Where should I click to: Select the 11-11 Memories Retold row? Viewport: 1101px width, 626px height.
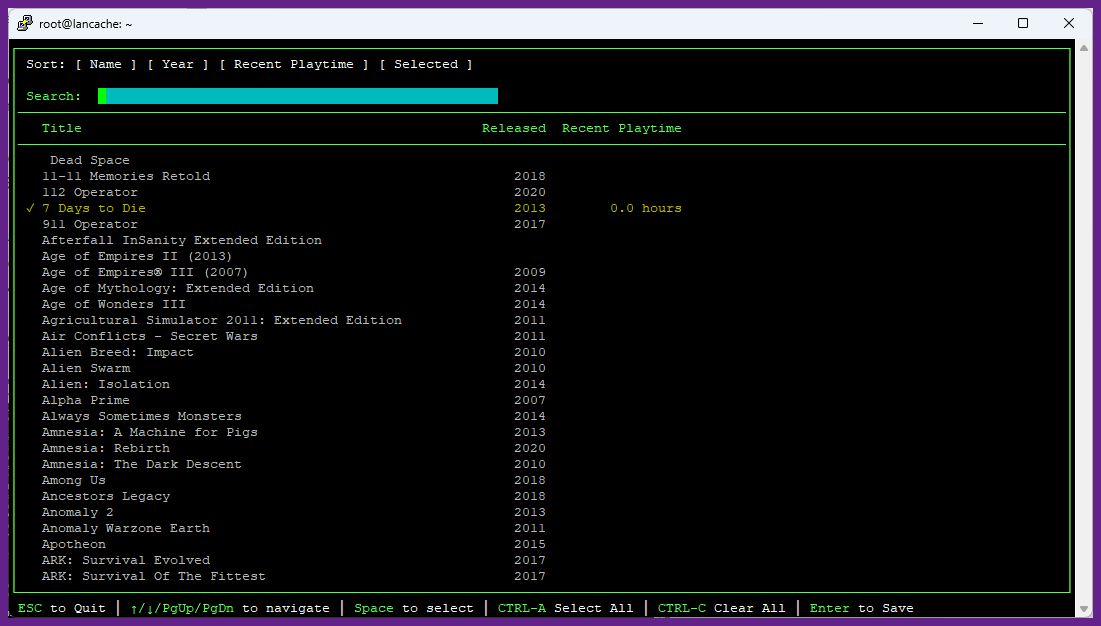click(126, 176)
